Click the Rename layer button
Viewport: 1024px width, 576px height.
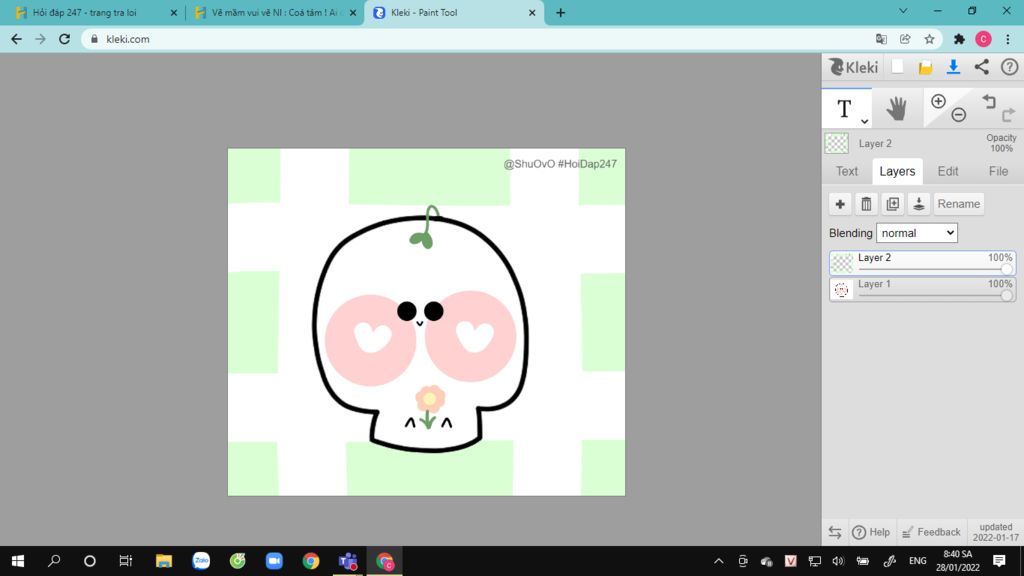(x=958, y=204)
